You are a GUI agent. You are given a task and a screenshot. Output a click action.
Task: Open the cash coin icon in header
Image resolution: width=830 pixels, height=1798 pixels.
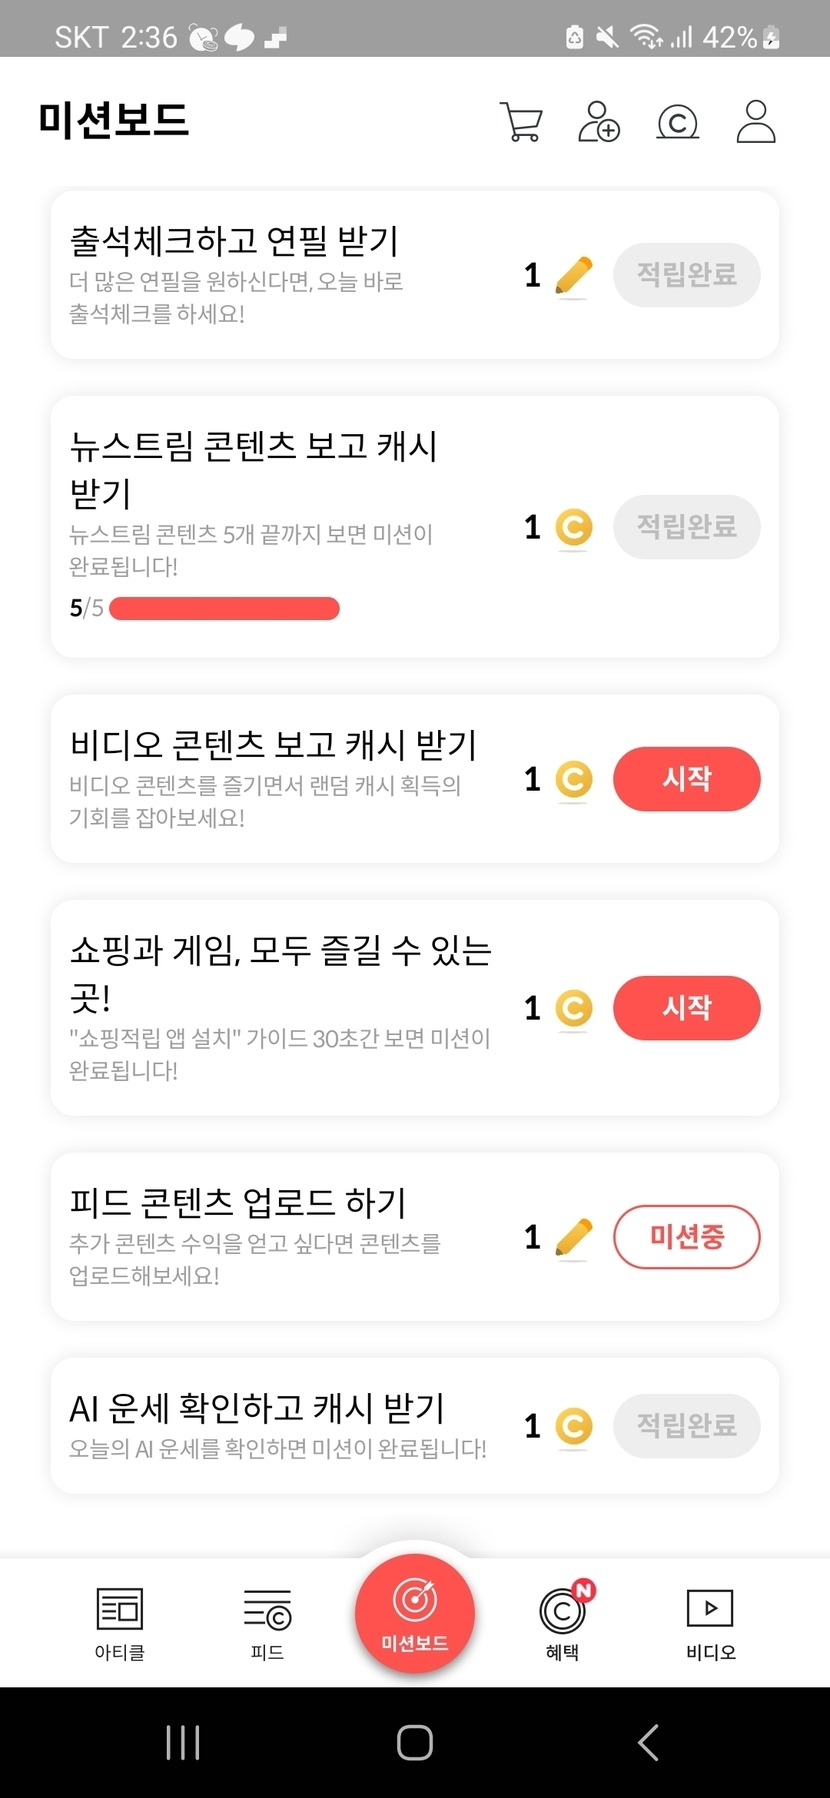pos(677,123)
